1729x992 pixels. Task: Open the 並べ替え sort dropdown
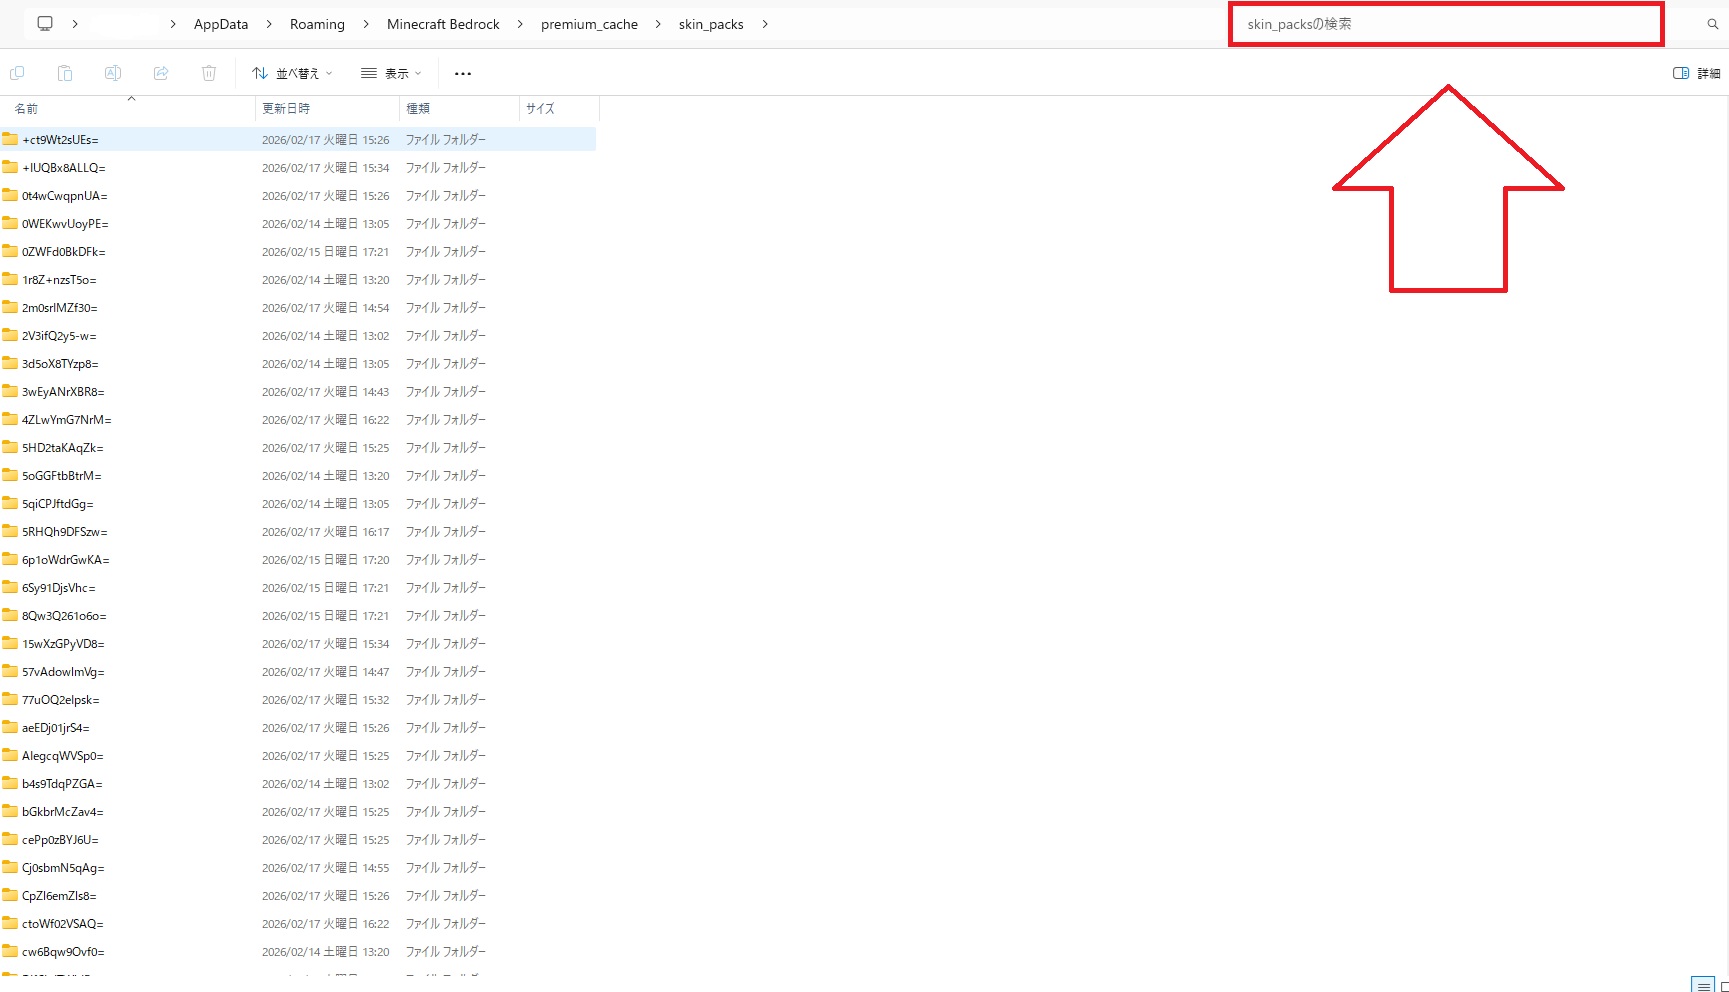(x=292, y=73)
